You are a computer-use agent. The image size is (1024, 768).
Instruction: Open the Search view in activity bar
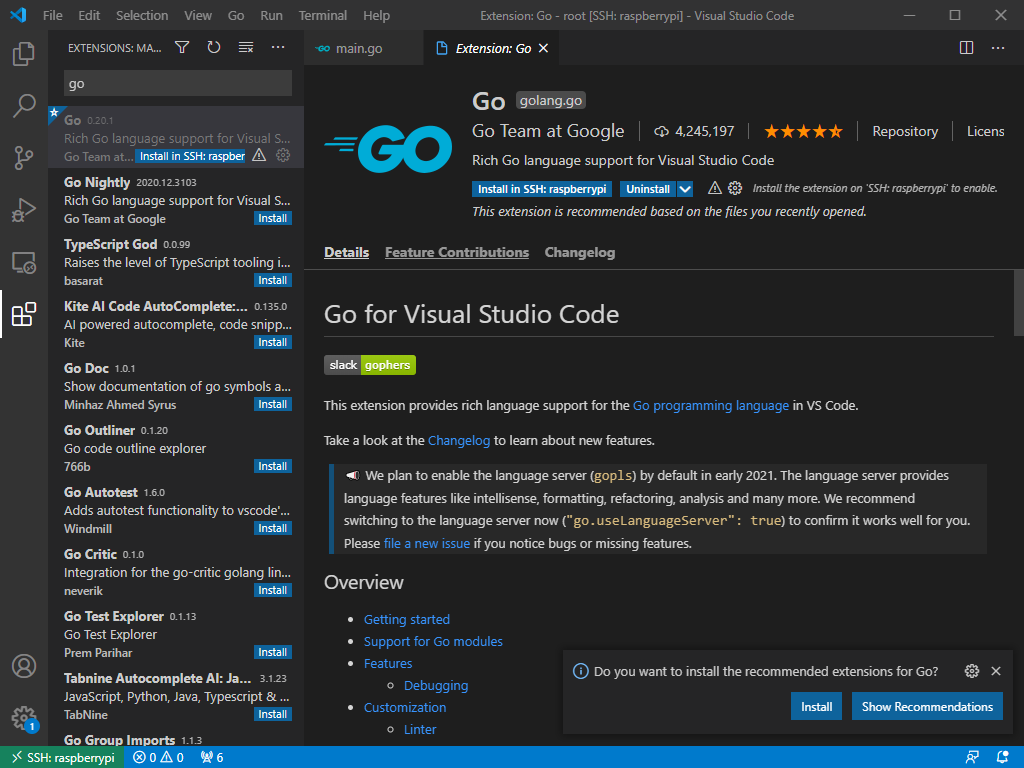pyautogui.click(x=24, y=105)
